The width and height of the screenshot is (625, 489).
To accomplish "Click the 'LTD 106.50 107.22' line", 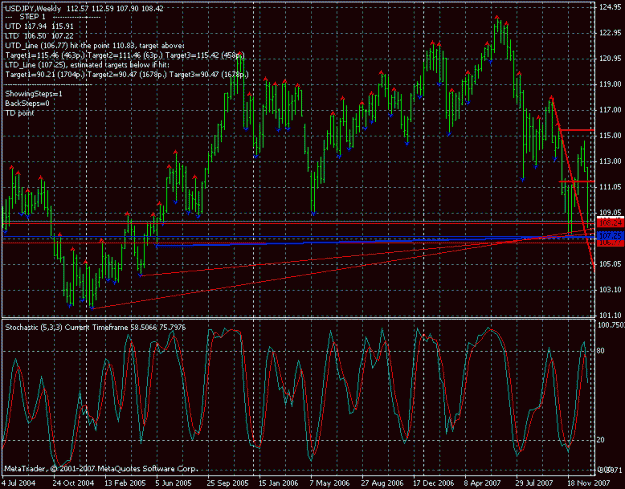I will click(x=39, y=36).
